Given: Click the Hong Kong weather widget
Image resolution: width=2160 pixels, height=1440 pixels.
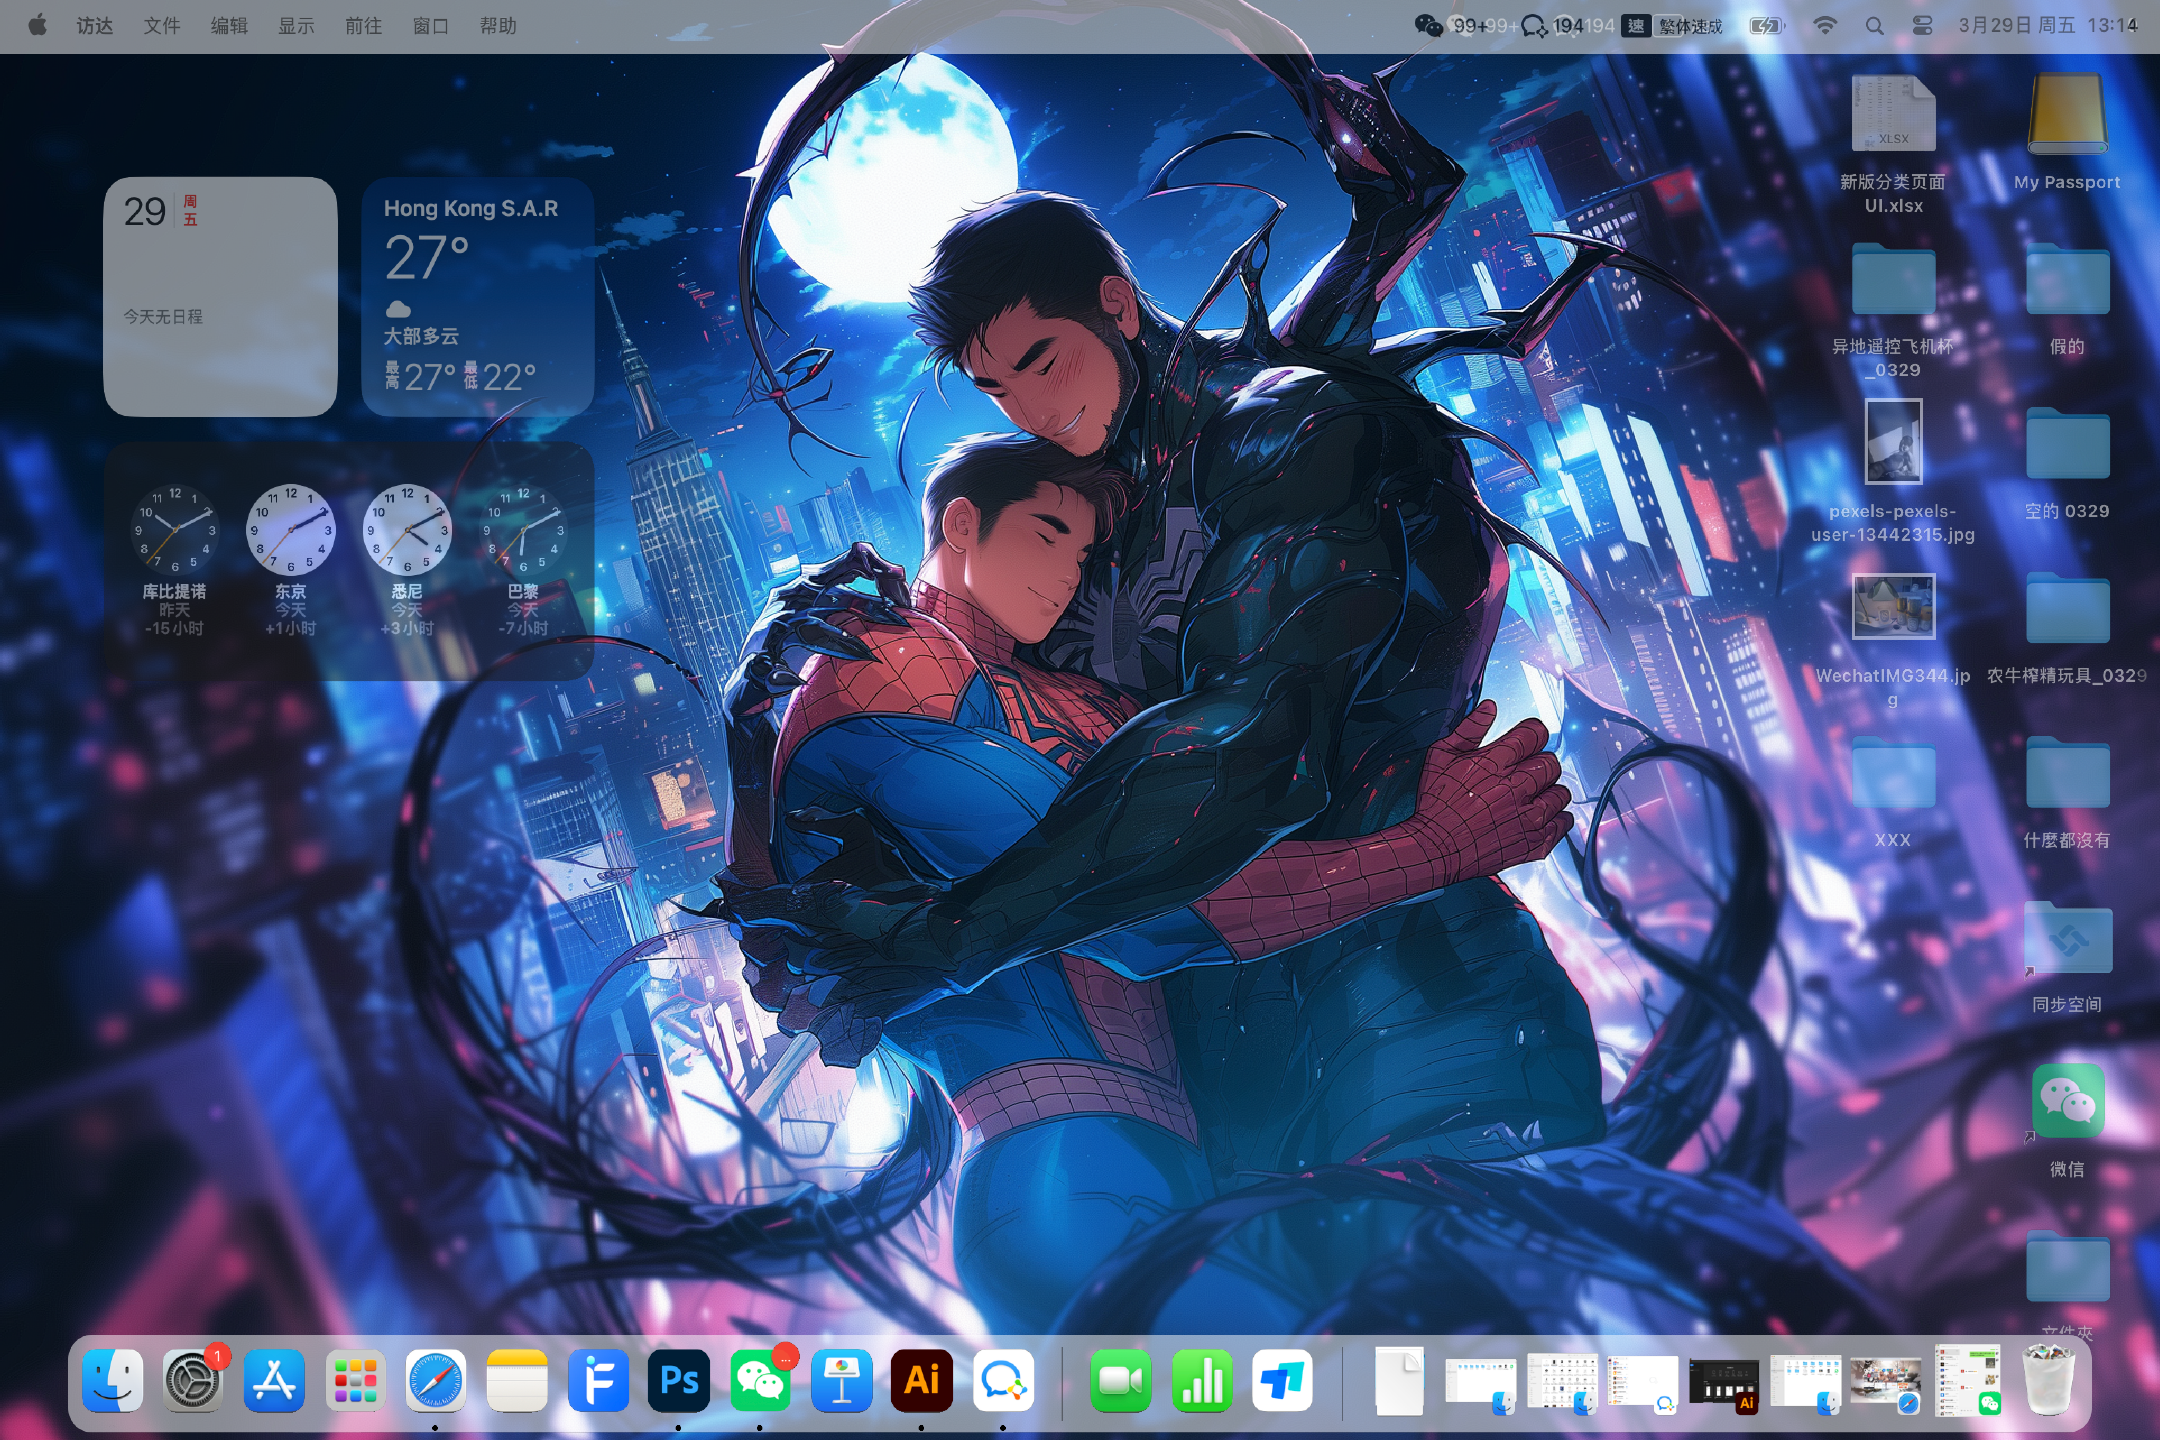Looking at the screenshot, I should tap(477, 297).
